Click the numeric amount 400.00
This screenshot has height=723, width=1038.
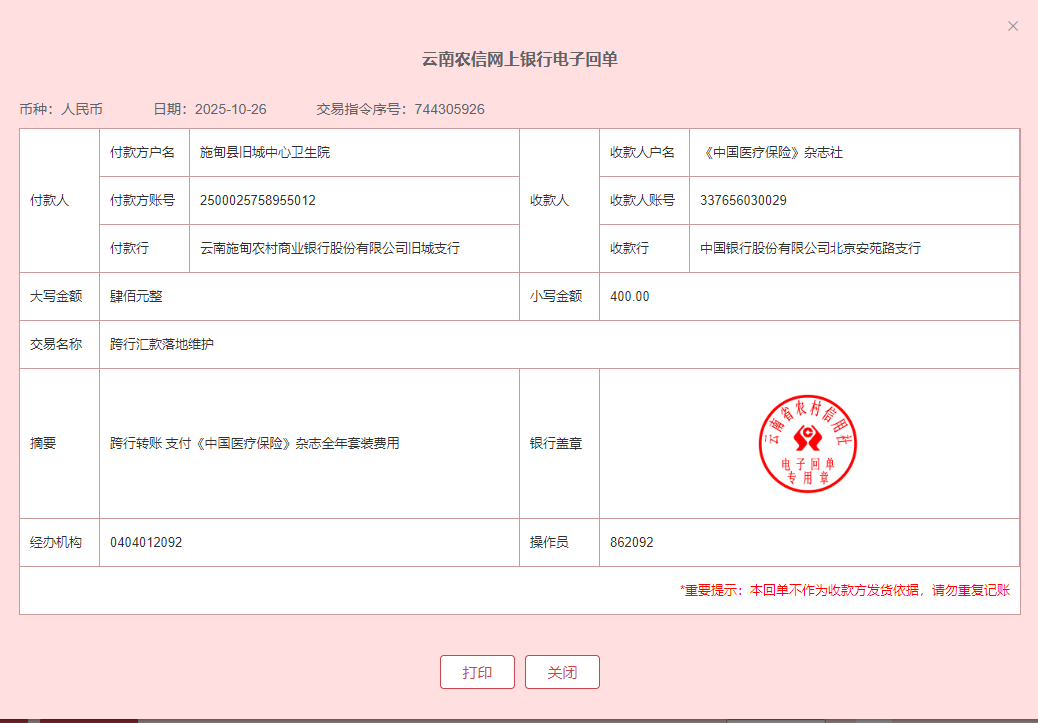click(x=629, y=296)
